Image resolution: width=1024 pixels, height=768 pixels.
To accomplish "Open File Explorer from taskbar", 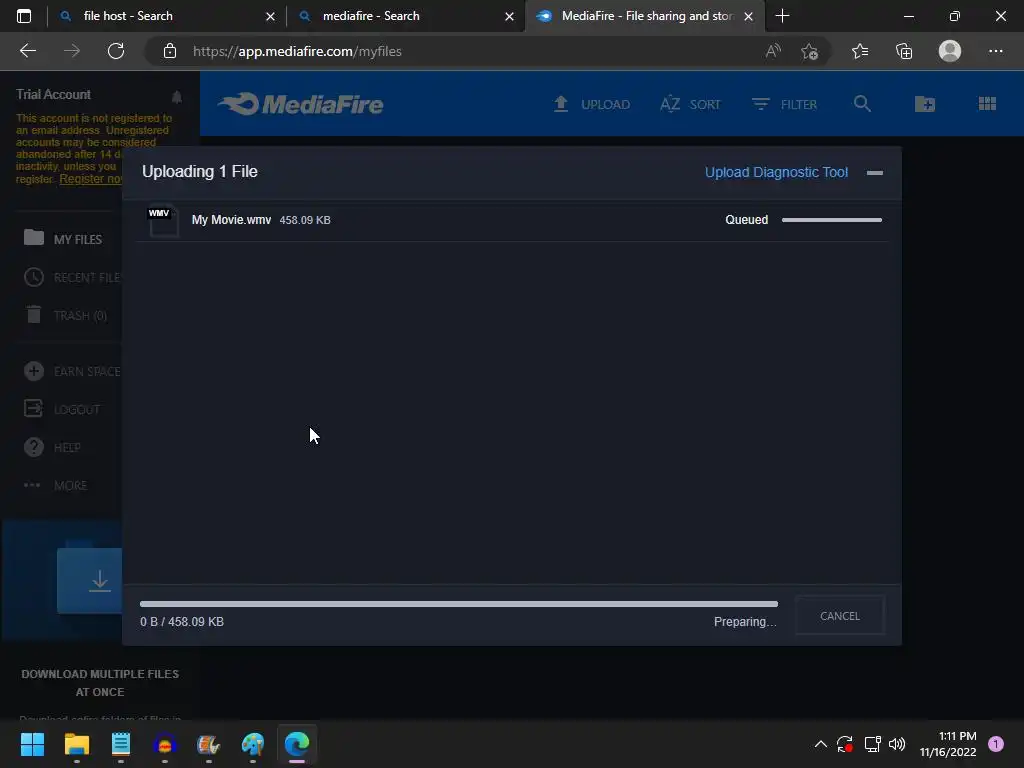I will (76, 744).
